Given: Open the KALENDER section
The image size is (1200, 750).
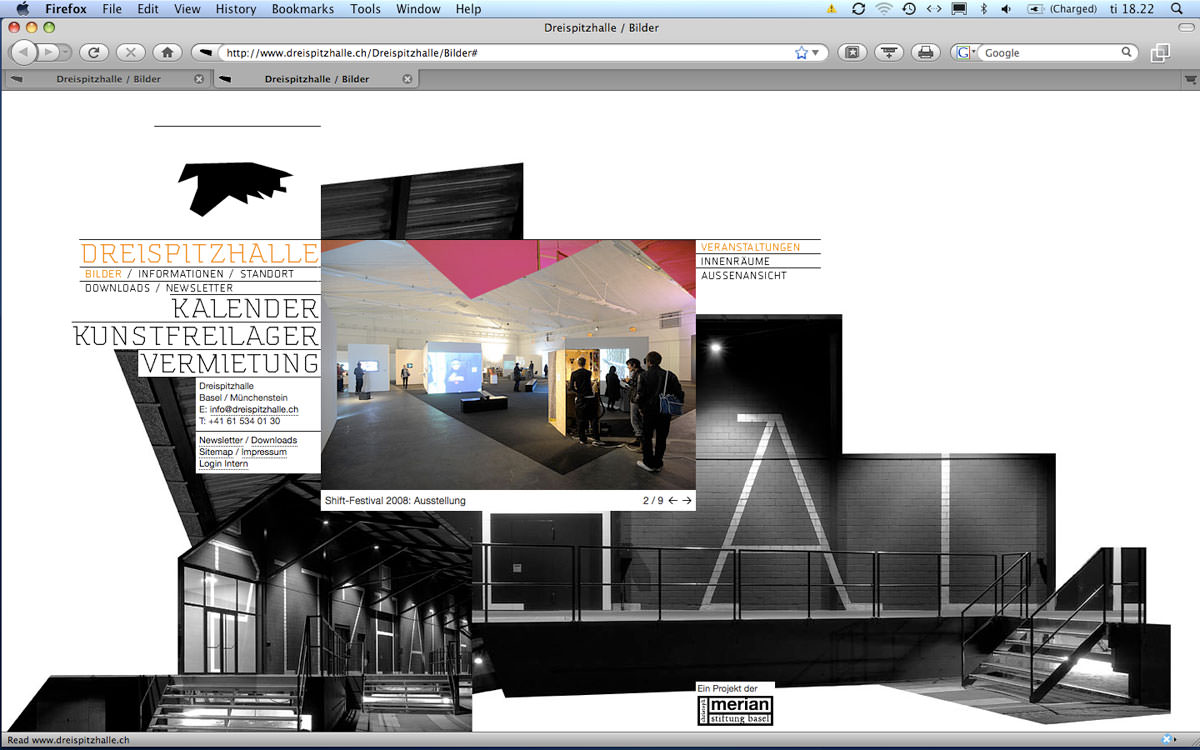Looking at the screenshot, I should point(245,308).
